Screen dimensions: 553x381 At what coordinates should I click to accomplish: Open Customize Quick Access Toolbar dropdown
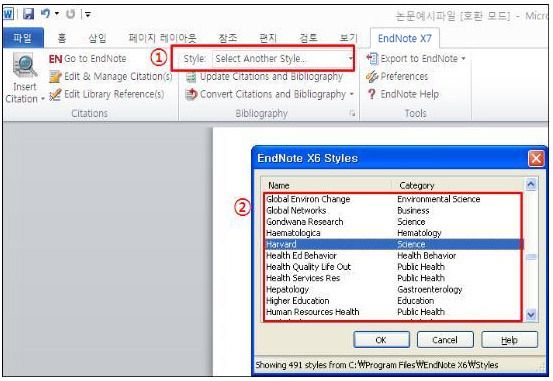click(x=87, y=14)
